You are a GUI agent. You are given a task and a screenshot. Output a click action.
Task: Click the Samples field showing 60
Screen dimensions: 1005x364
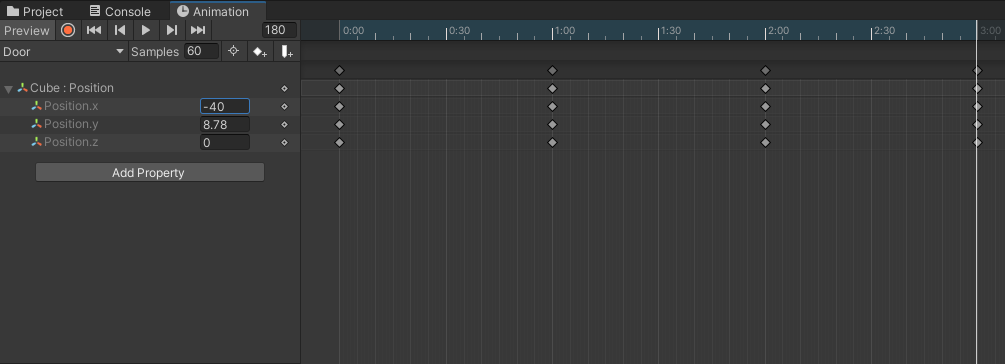click(201, 51)
